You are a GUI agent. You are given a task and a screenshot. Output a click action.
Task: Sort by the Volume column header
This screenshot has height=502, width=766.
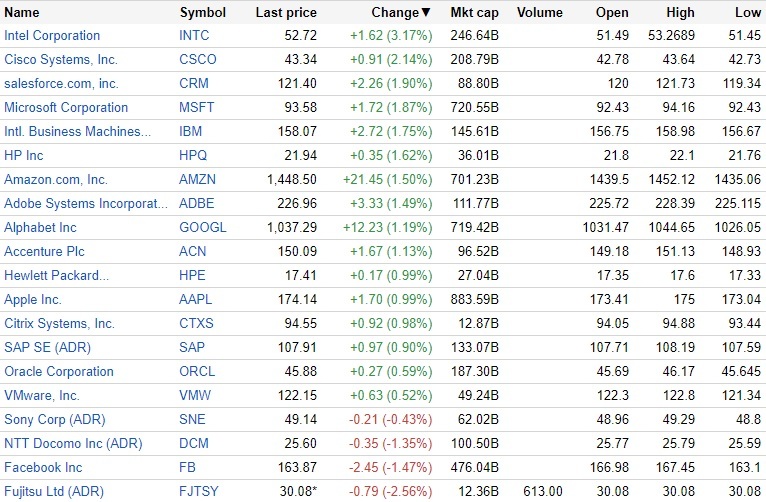(542, 13)
